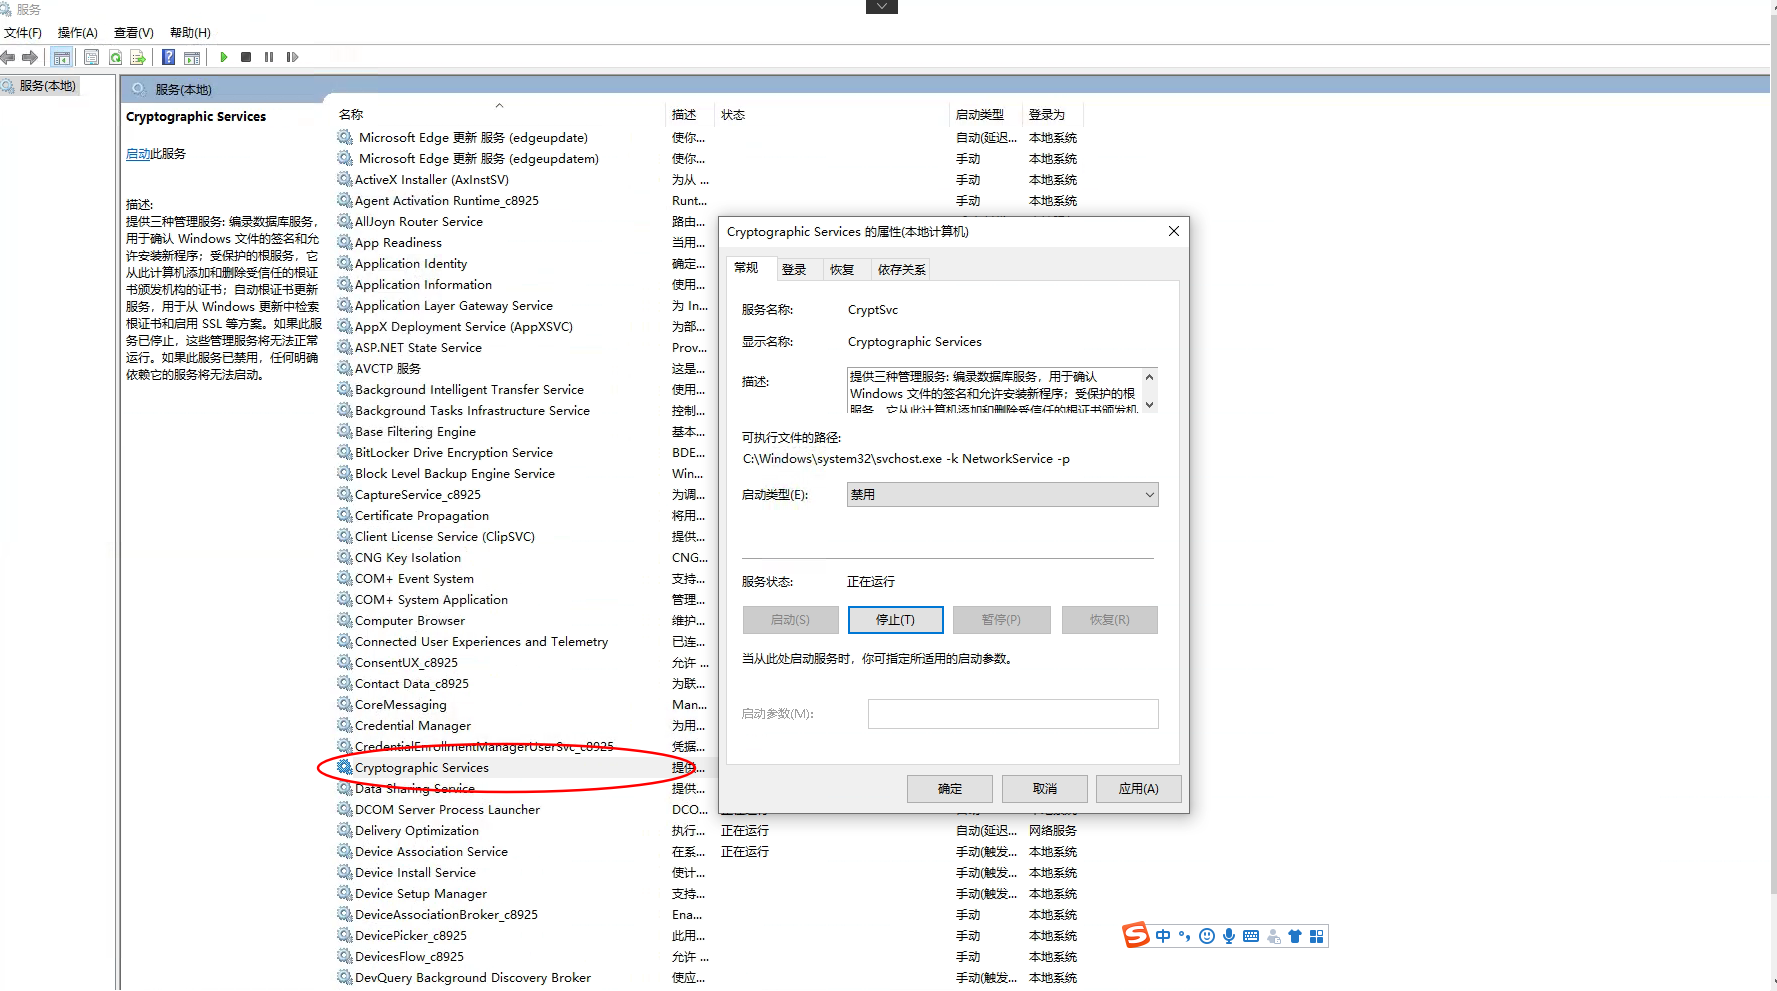Click the 描述 column header
The height and width of the screenshot is (991, 1777).
(684, 114)
